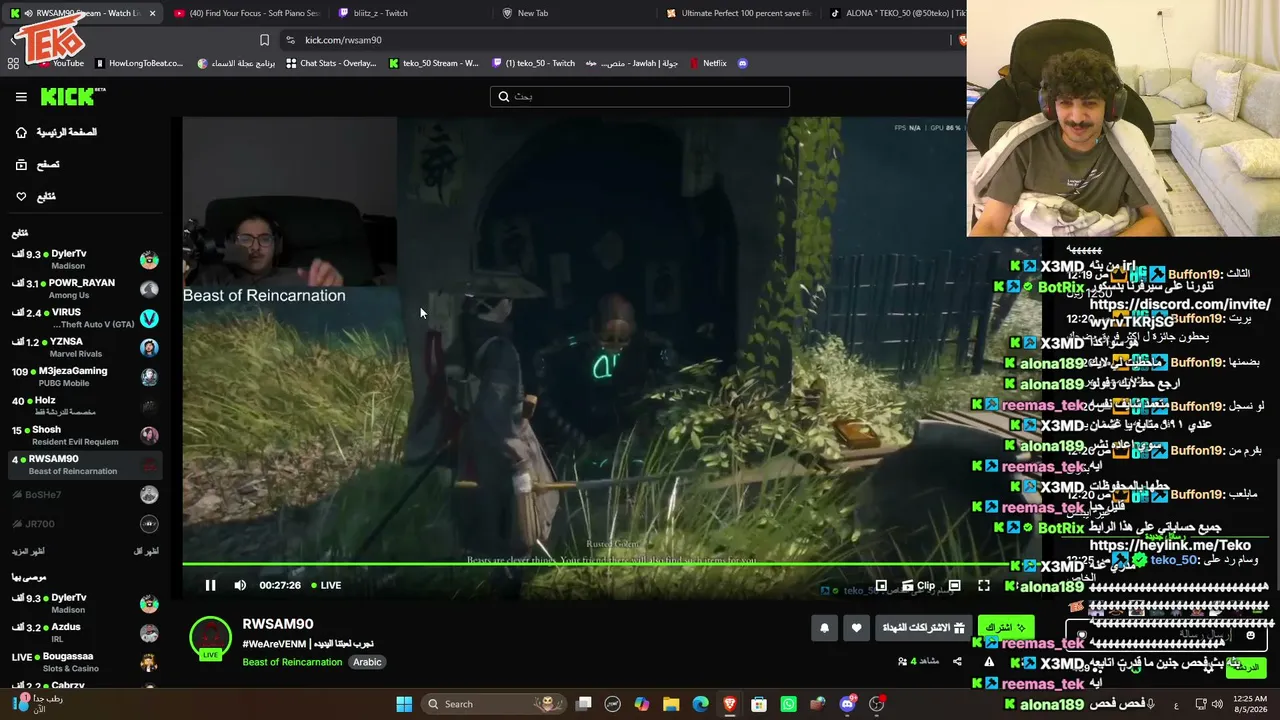Screen dimensions: 1280x720
Task: Open the Chat Stats Overlay bookmark
Action: click(x=331, y=63)
